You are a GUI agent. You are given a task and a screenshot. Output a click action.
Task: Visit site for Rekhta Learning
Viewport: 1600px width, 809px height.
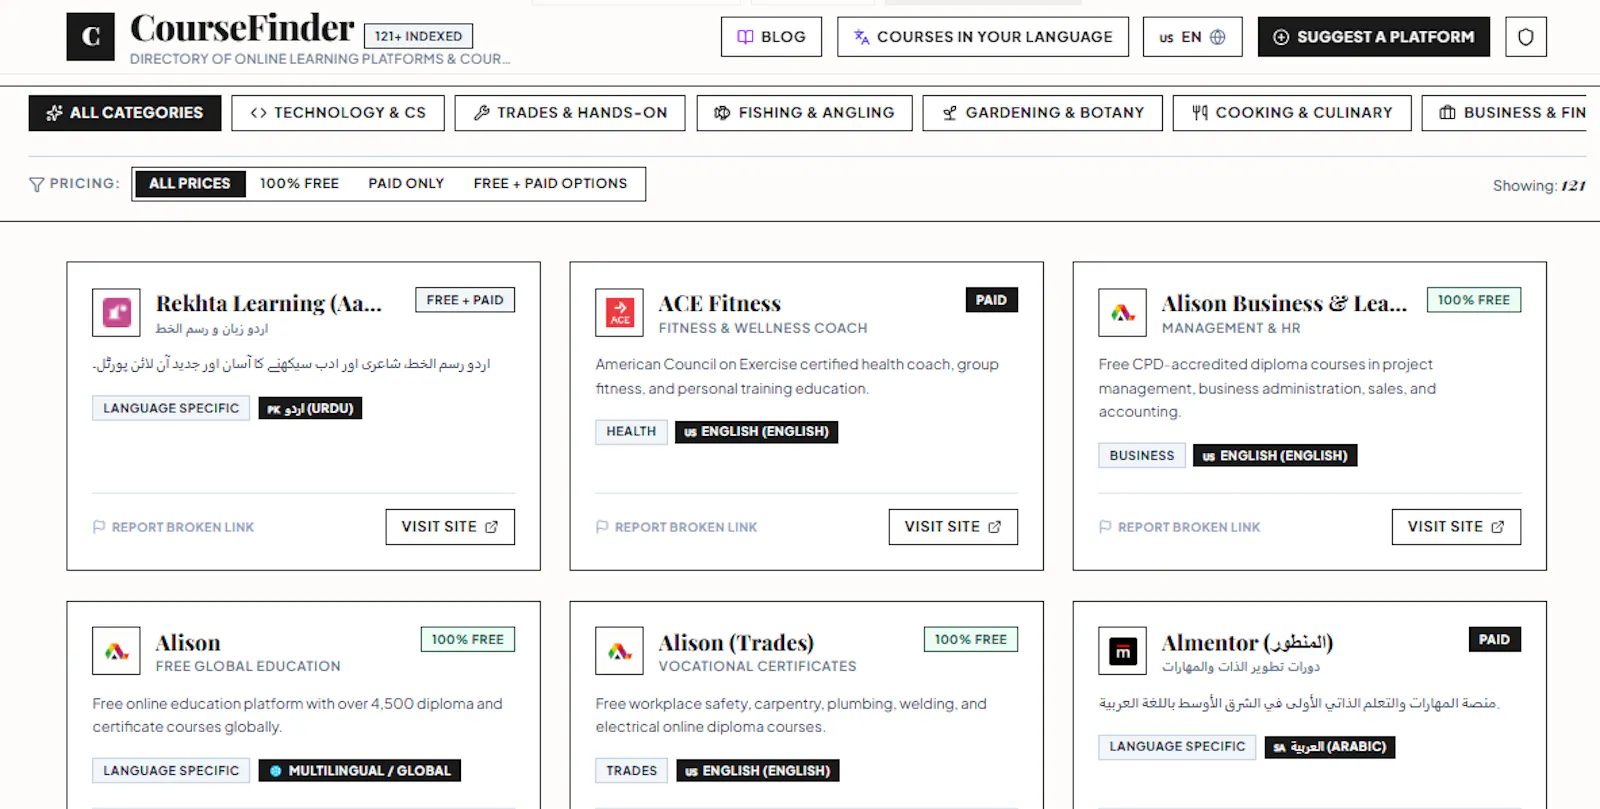click(450, 527)
